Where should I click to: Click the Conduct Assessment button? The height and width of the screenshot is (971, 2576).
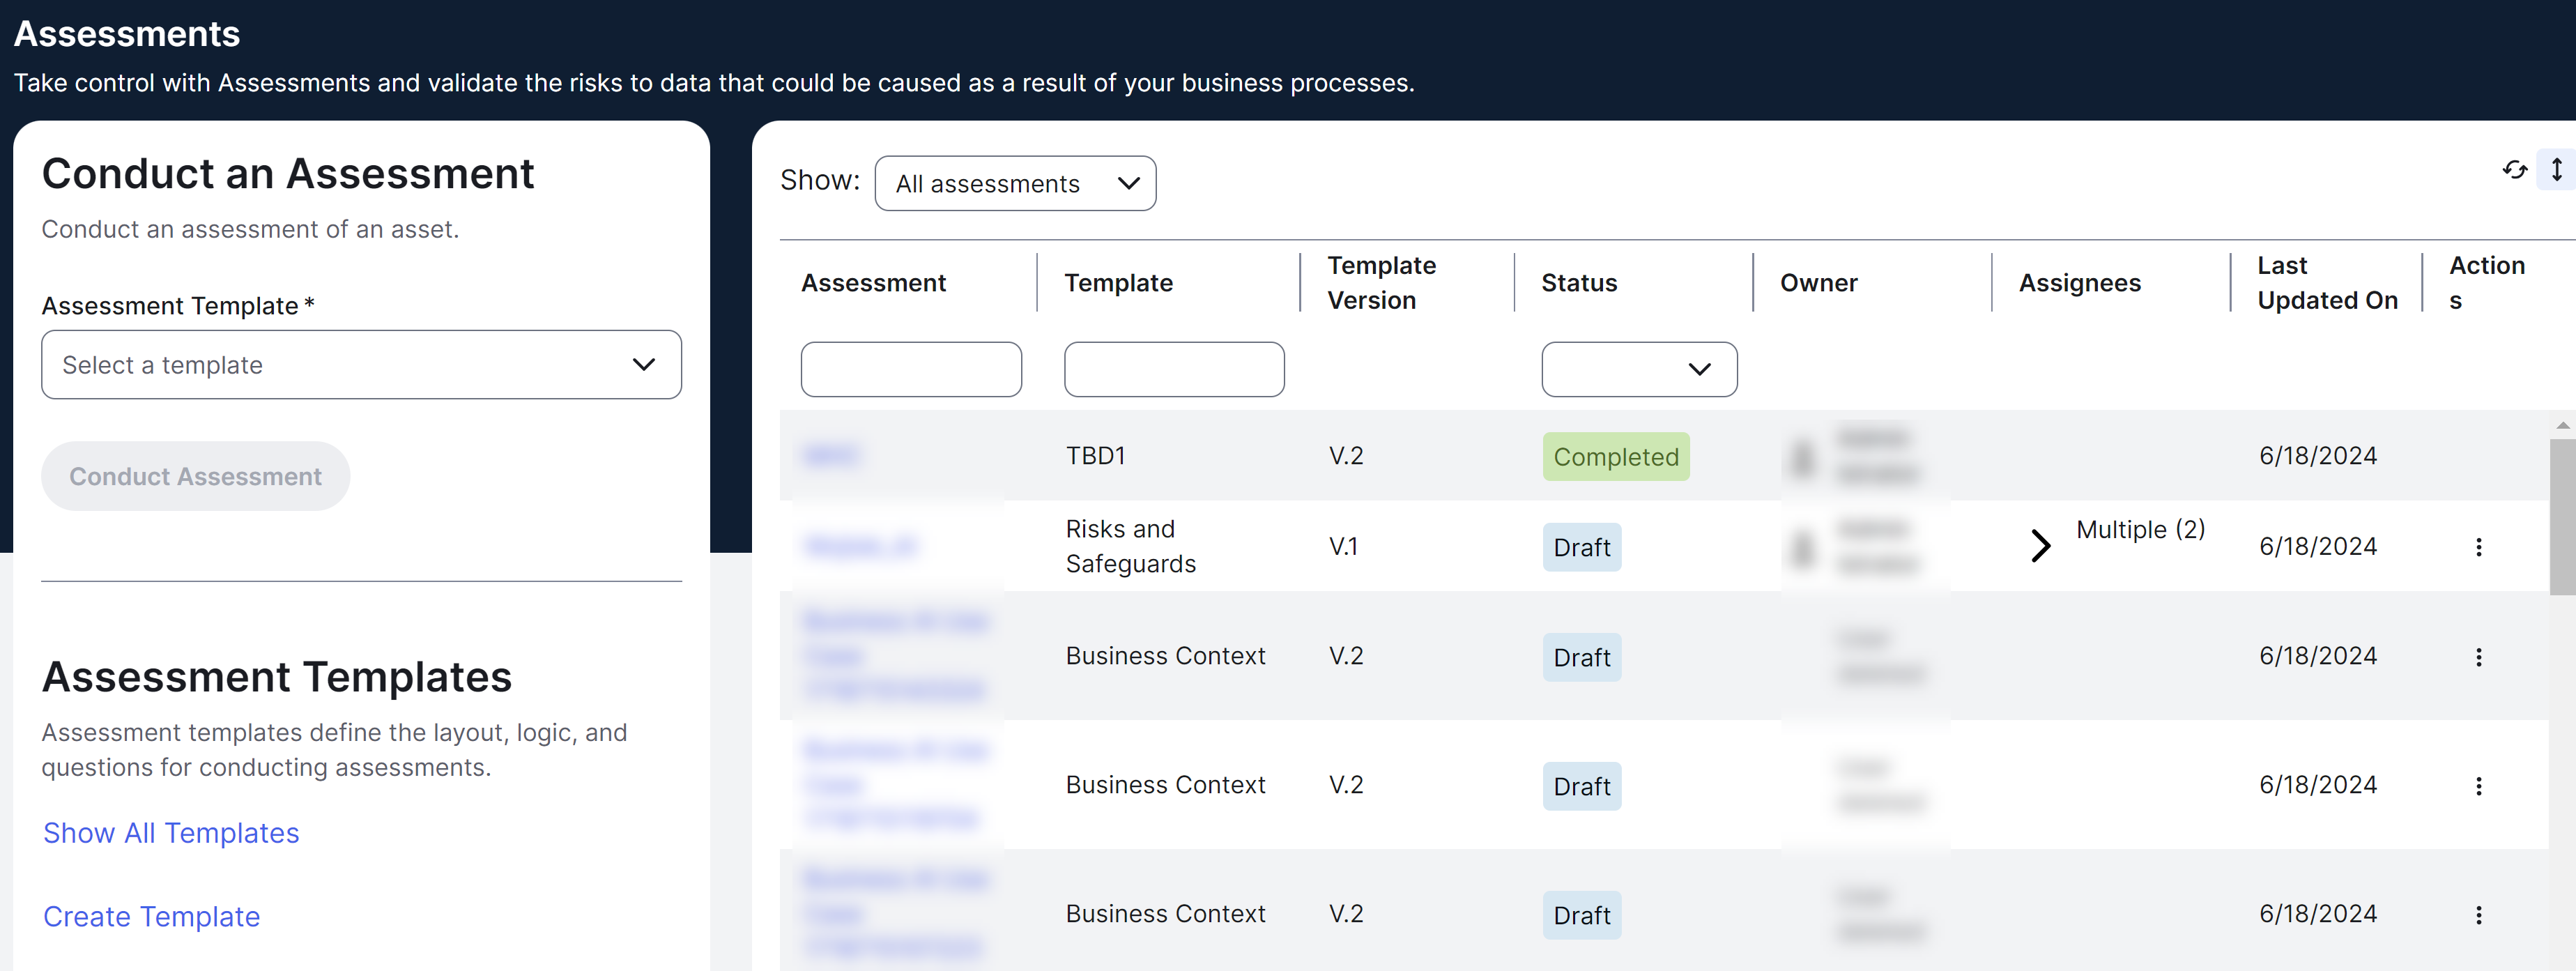195,476
